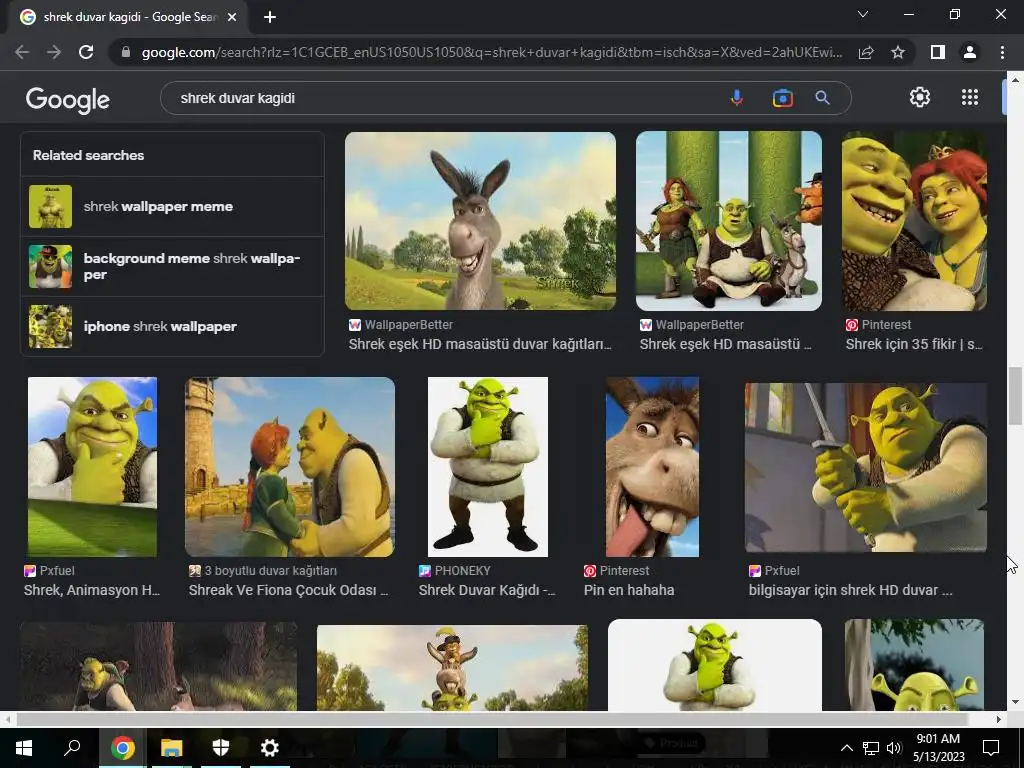Open Shrek holding sword thumbnail
This screenshot has width=1024, height=768.
[865, 467]
